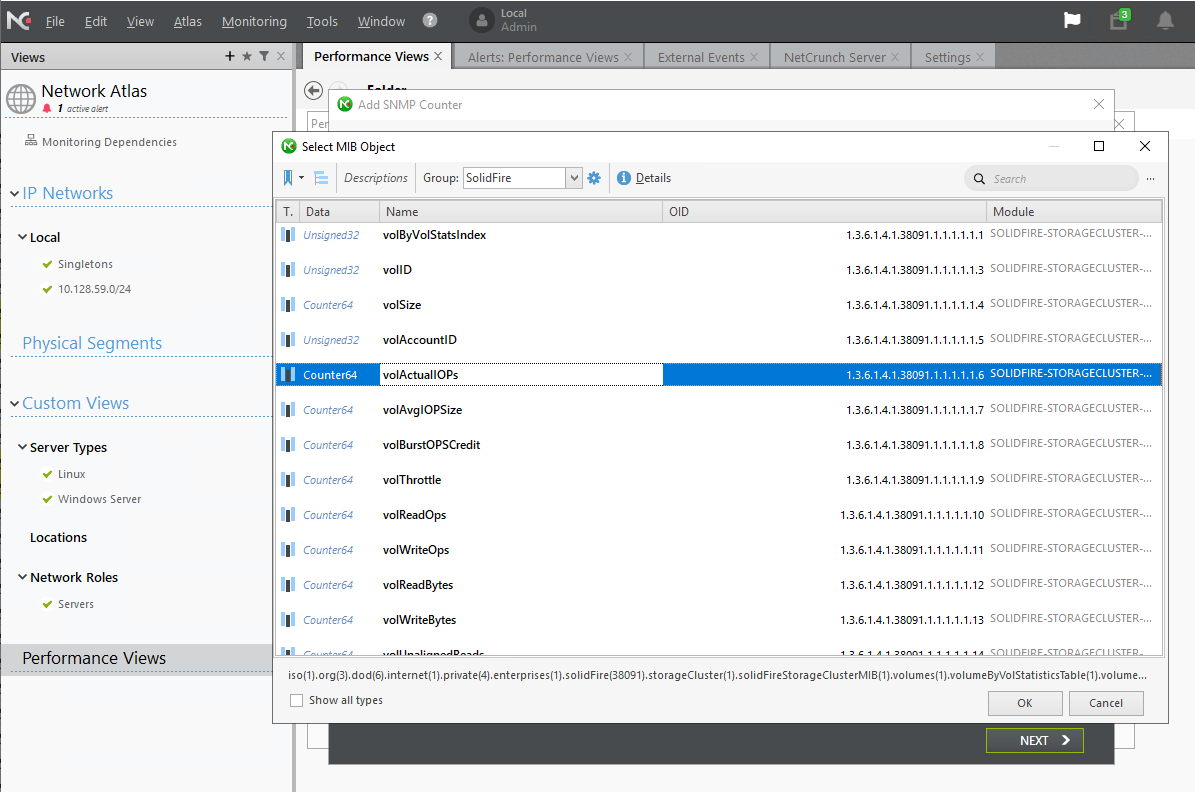This screenshot has height=792, width=1195.
Task: Click the OK button
Action: coord(1024,703)
